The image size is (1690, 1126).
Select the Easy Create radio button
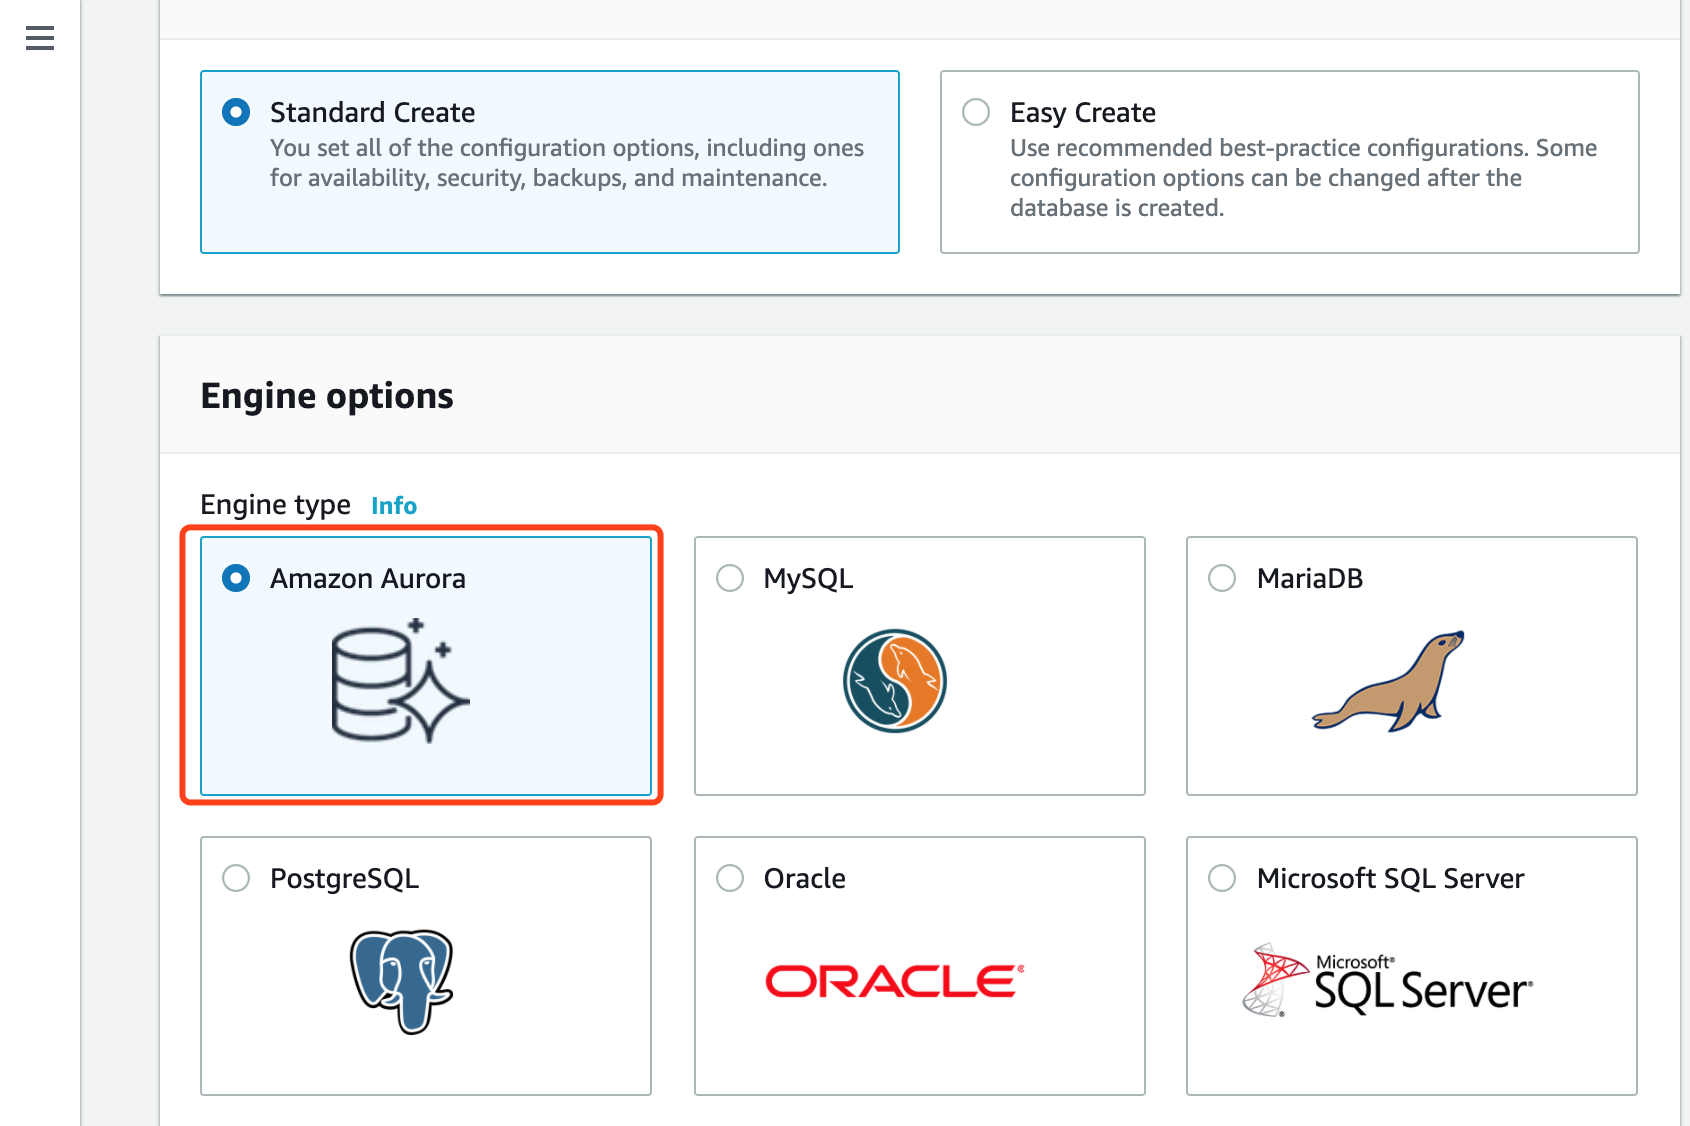(x=976, y=112)
